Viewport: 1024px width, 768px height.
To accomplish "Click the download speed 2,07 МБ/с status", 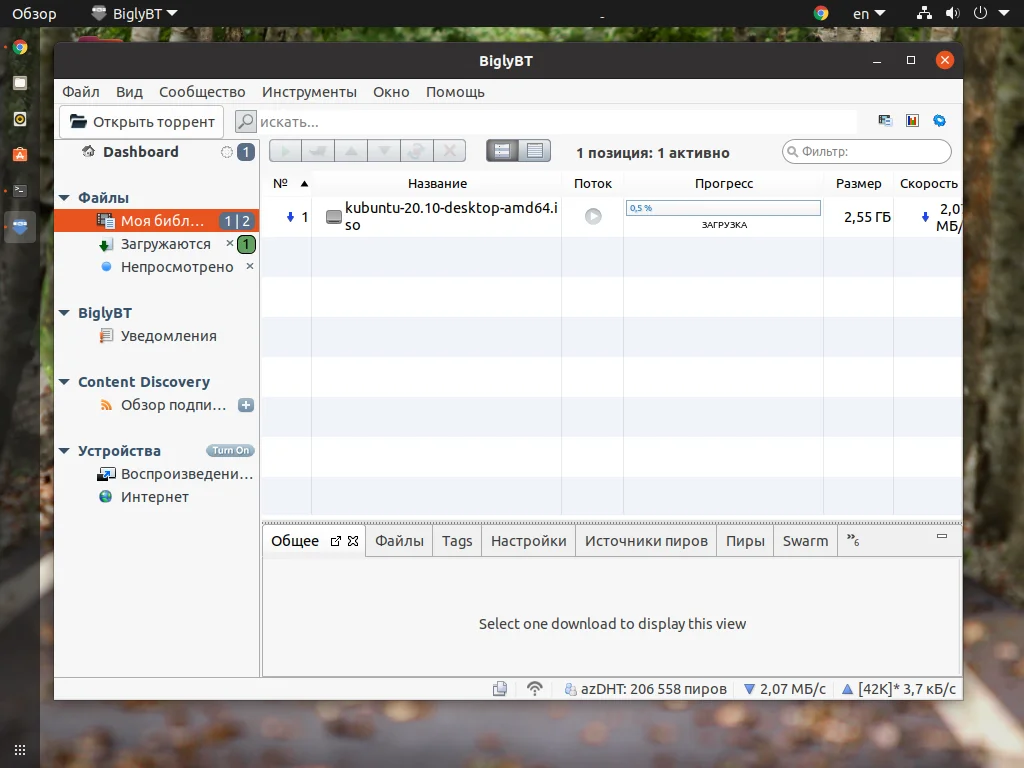I will point(785,688).
